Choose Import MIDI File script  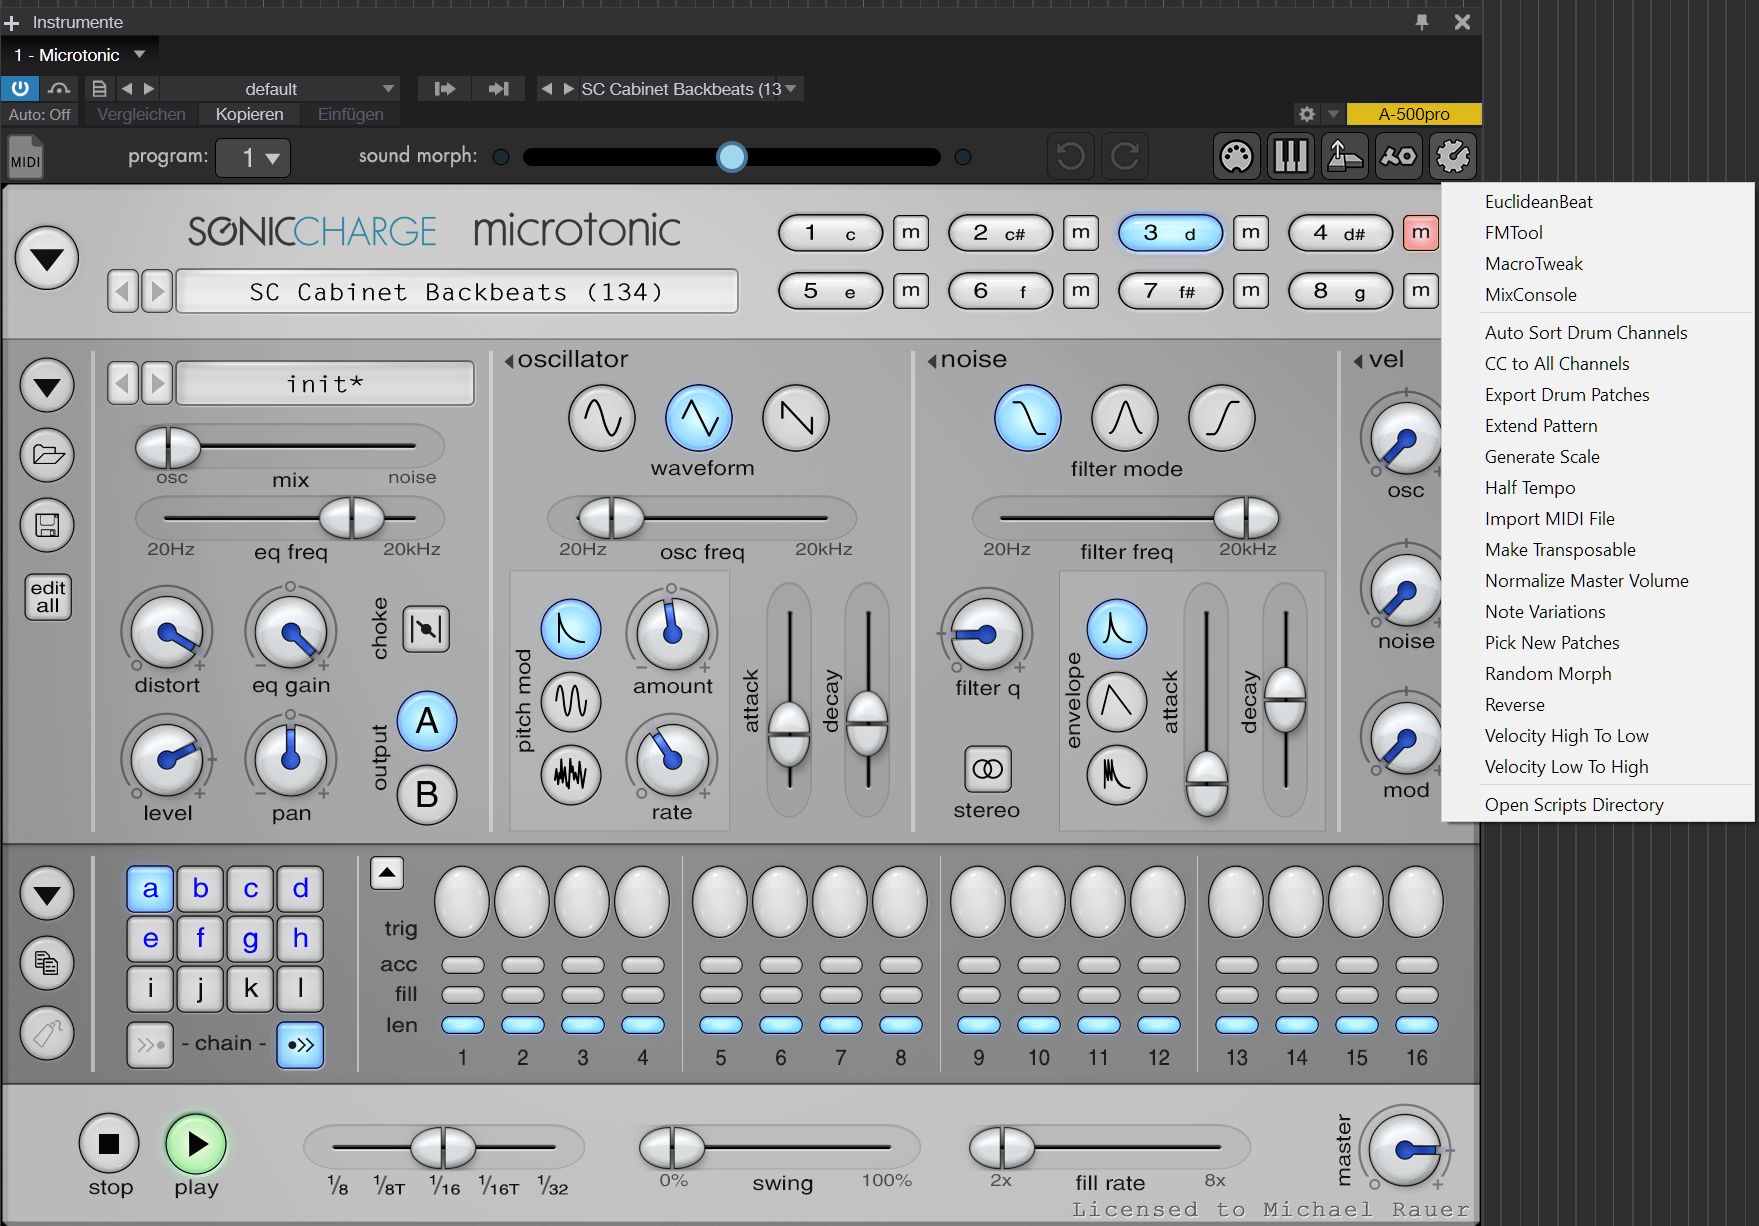click(1549, 519)
